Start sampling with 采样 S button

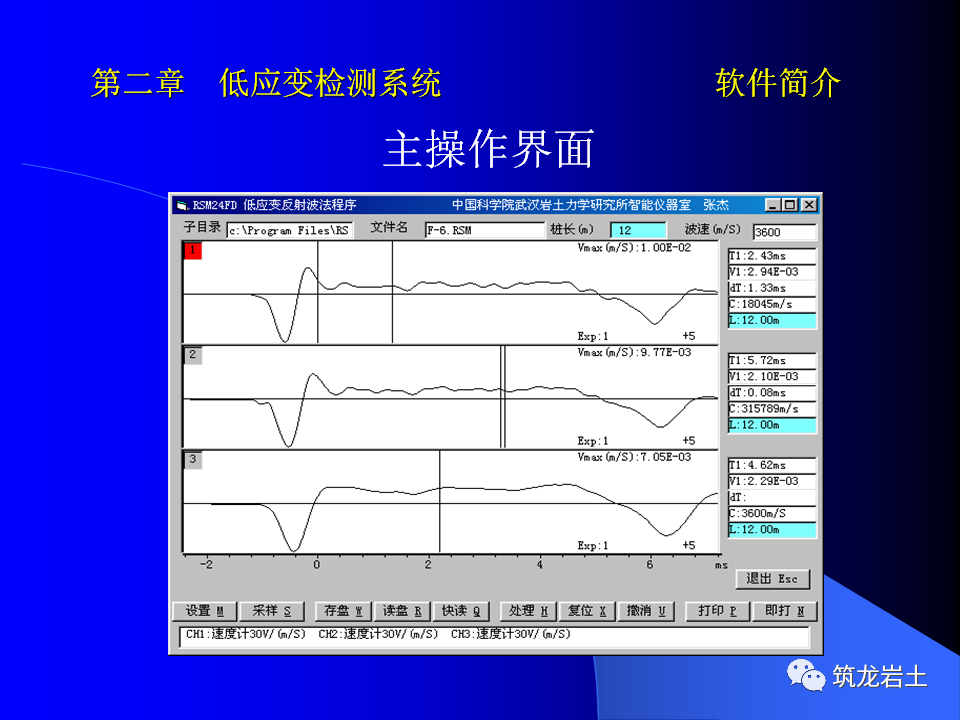pos(271,610)
